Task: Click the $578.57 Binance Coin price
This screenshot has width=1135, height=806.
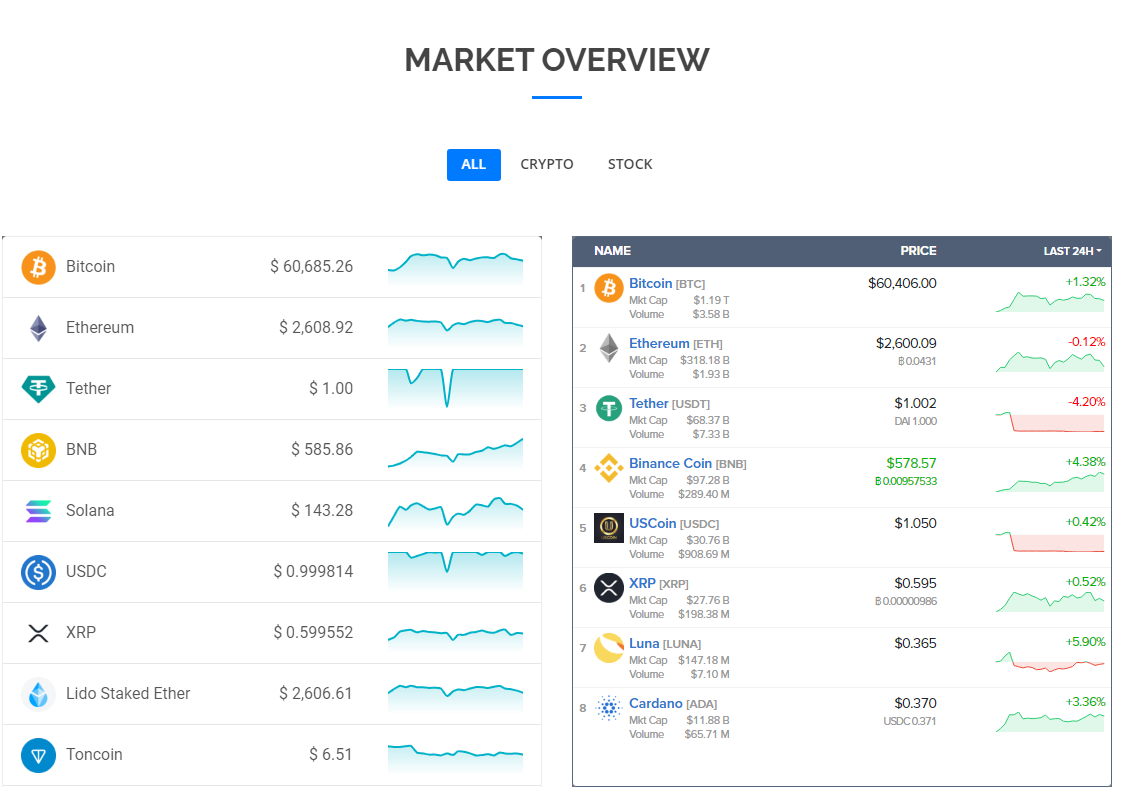Action: click(x=911, y=463)
